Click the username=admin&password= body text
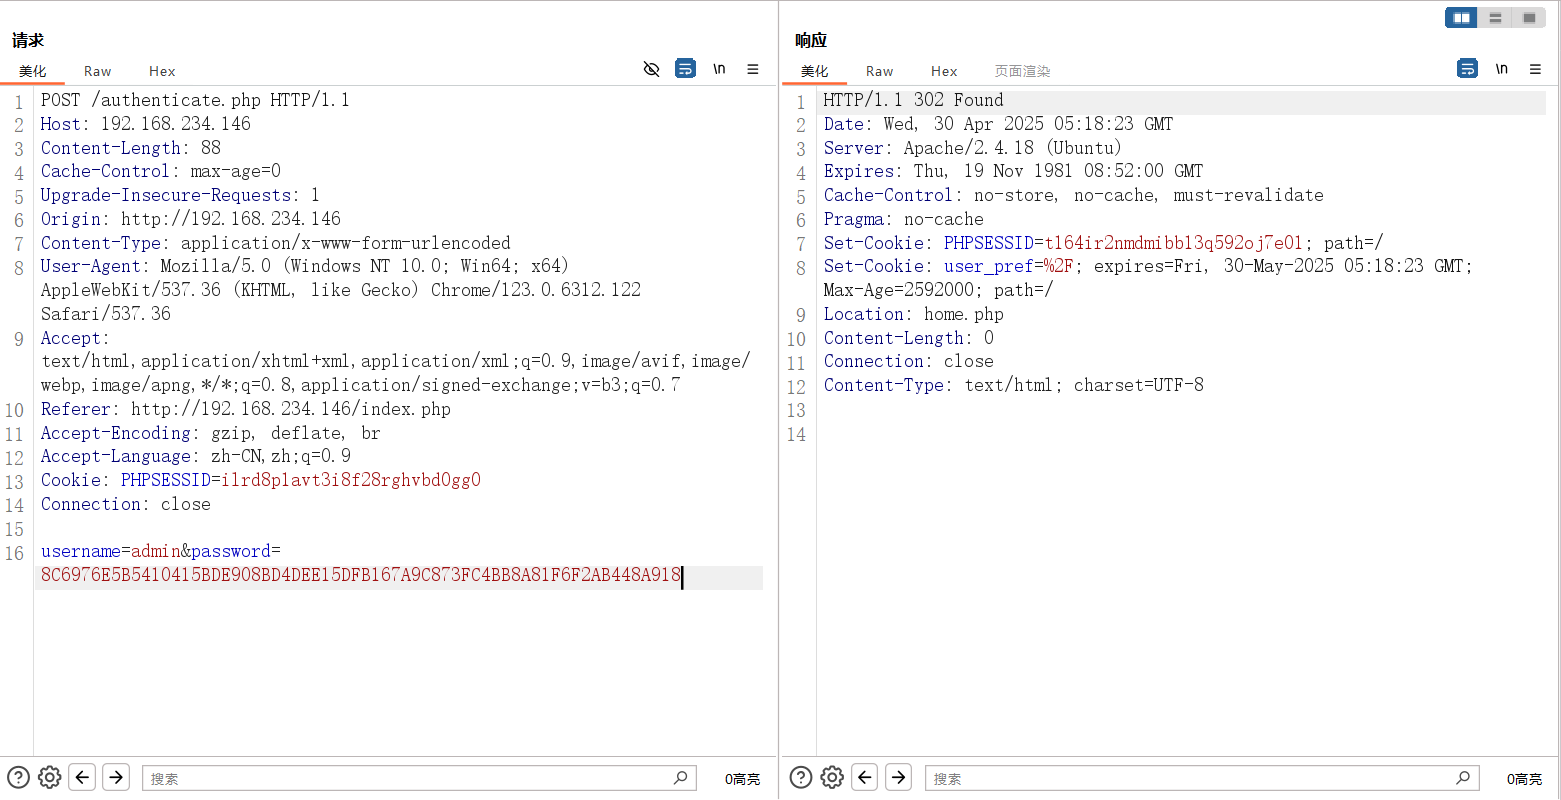This screenshot has height=800, width=1561. pos(161,551)
